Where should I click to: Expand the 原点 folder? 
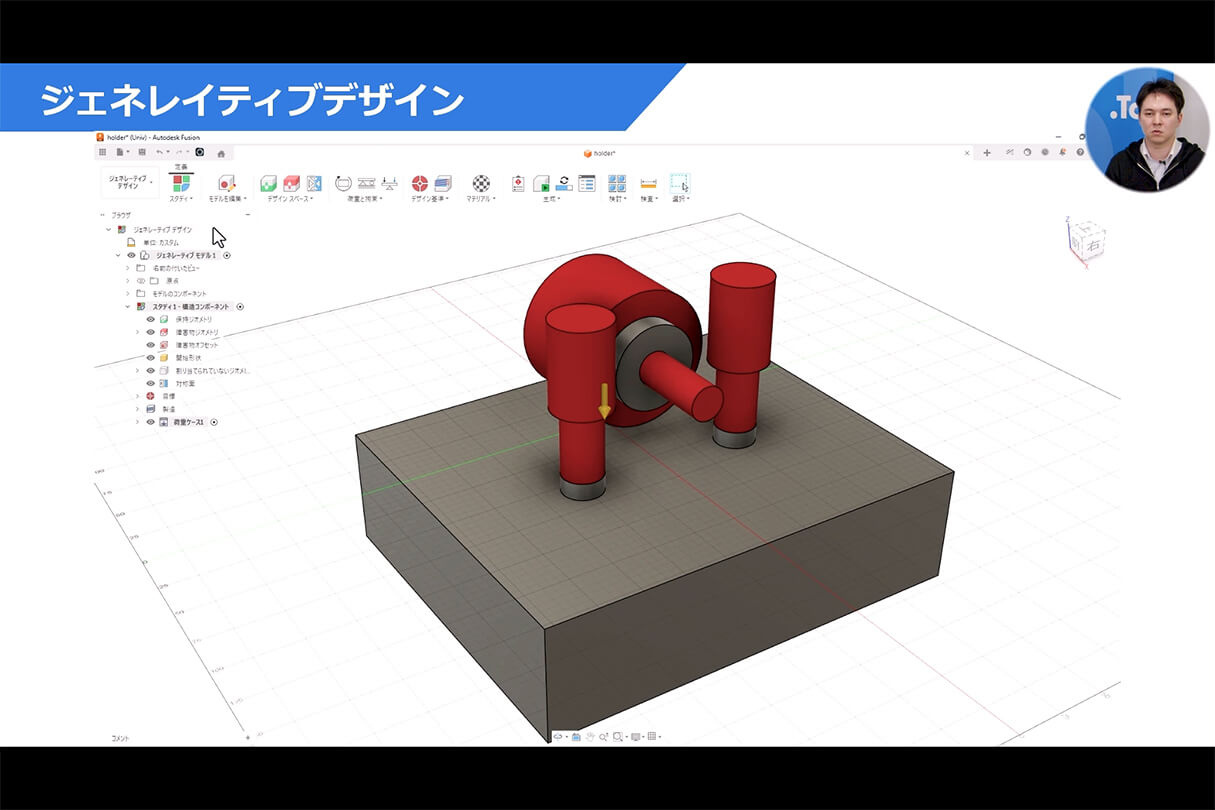click(x=127, y=281)
